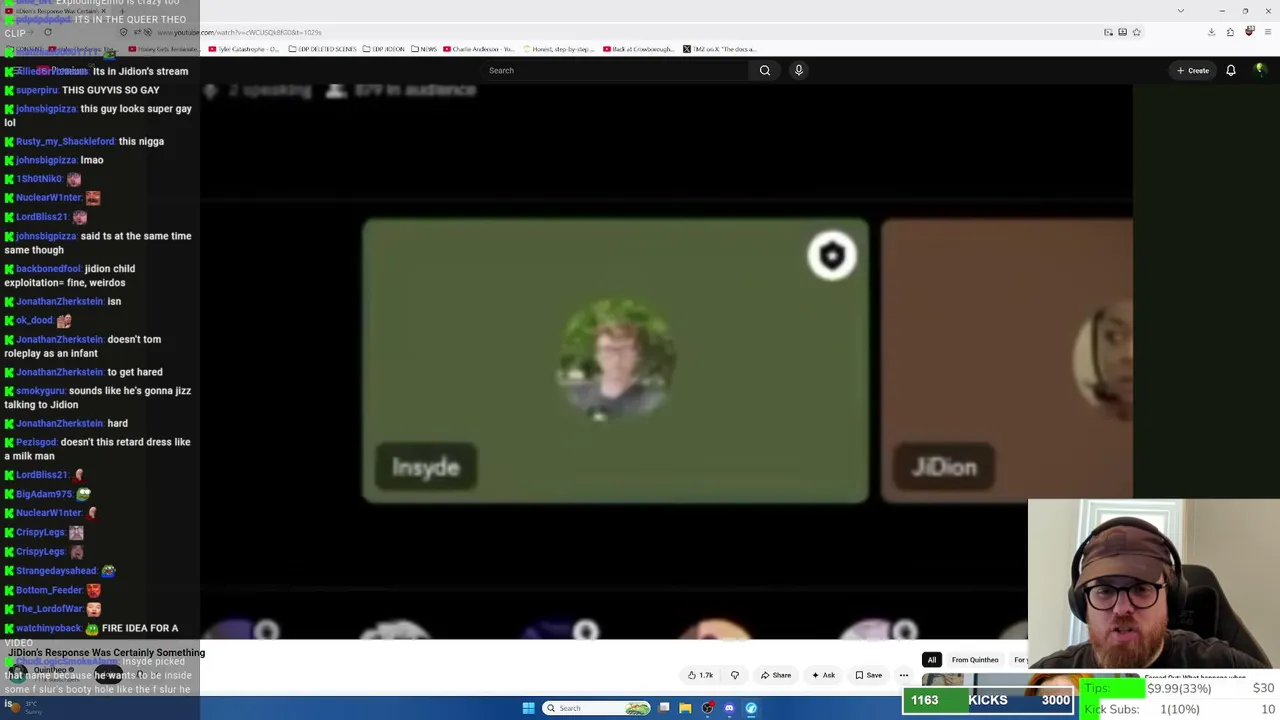The height and width of the screenshot is (720, 1280).
Task: Open the YouTube account avatar menu
Action: (x=1260, y=70)
